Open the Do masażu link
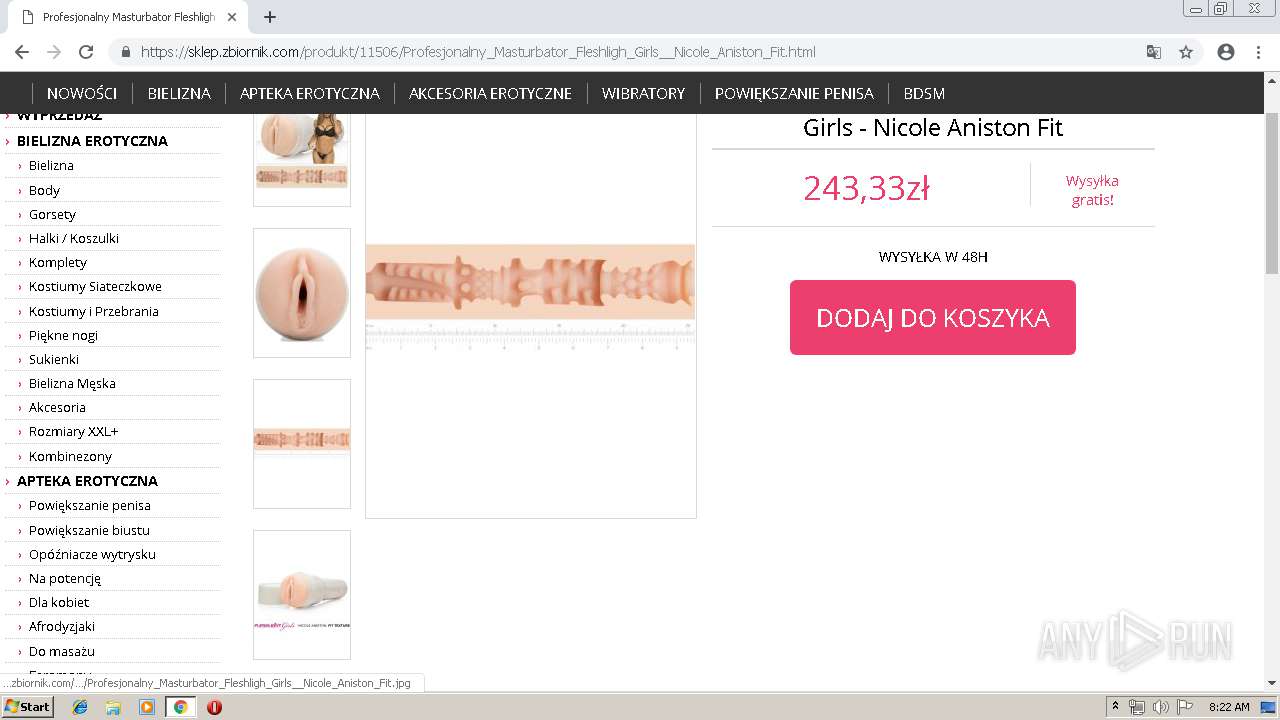 [x=62, y=651]
